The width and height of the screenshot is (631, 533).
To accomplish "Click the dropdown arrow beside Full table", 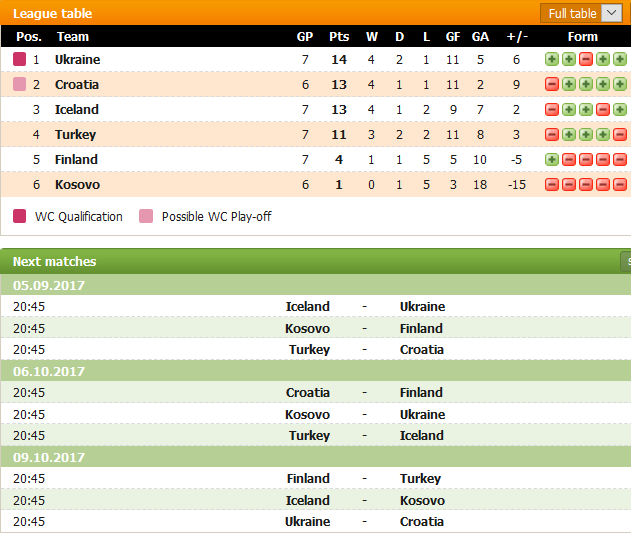I will coord(612,13).
